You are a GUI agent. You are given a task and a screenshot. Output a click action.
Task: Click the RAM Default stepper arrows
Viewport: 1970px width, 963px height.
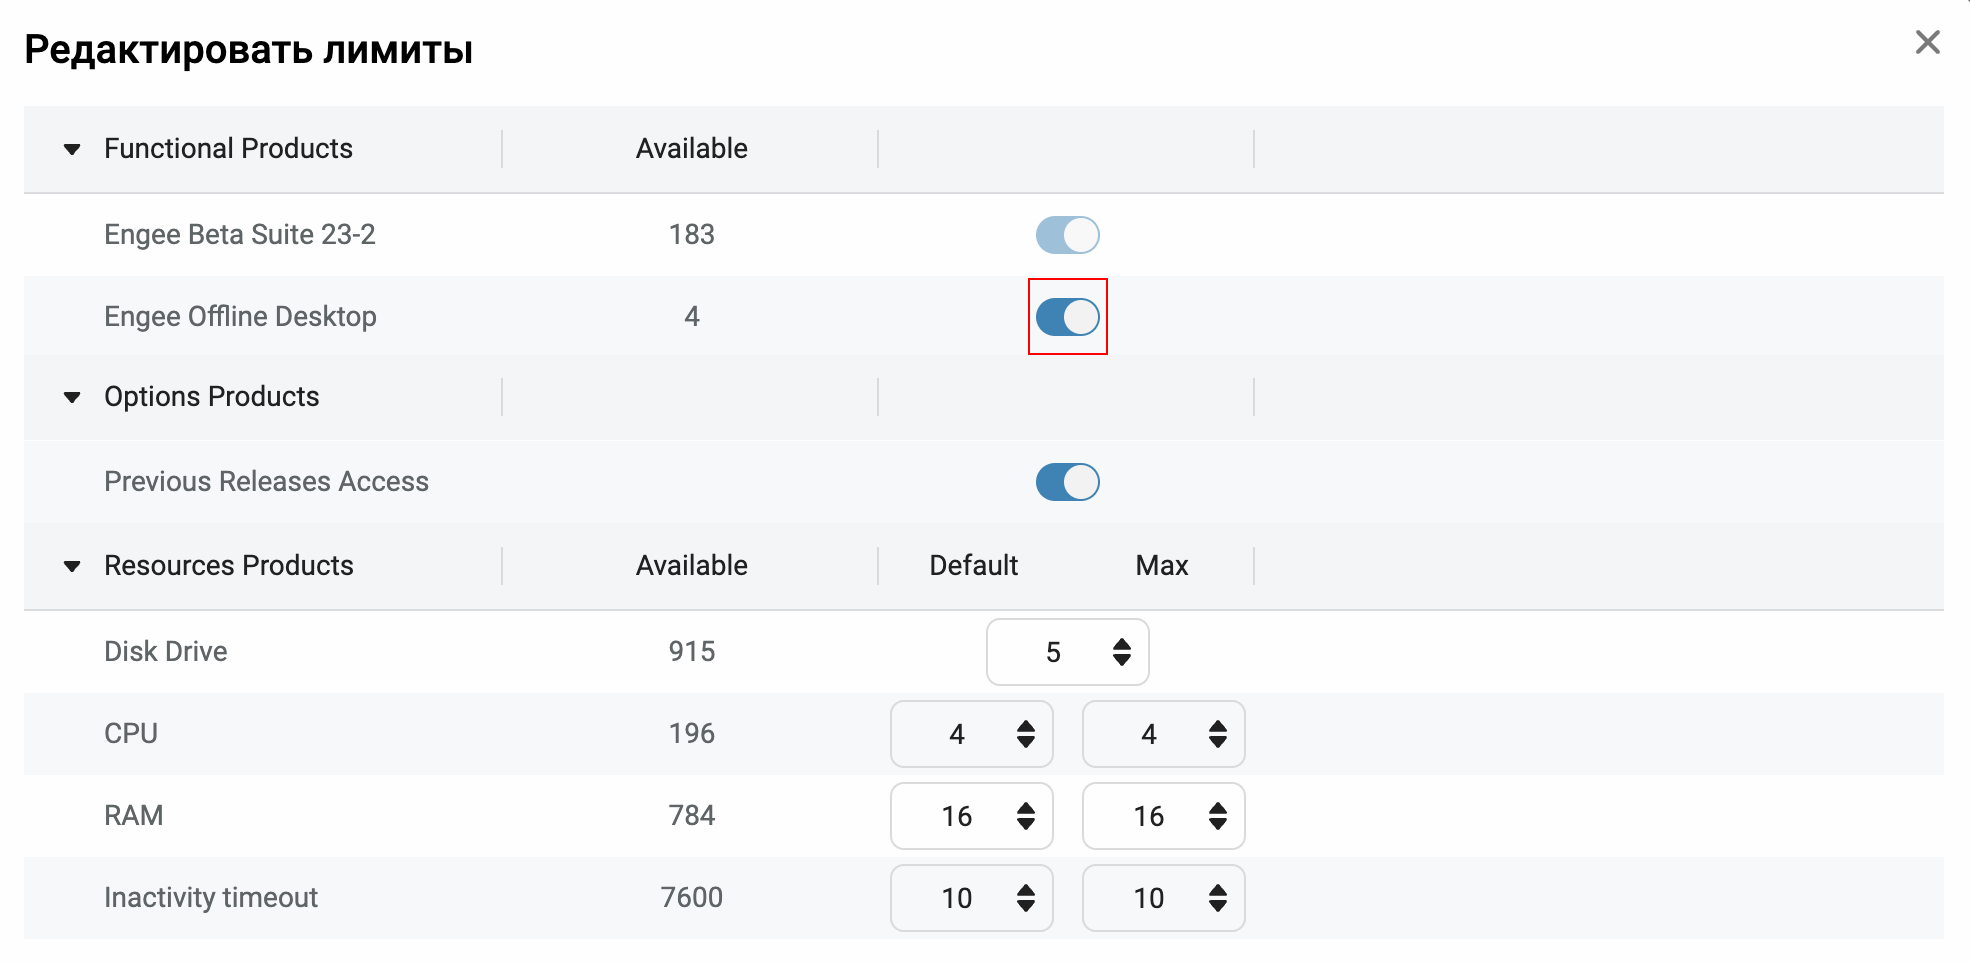point(1026,816)
